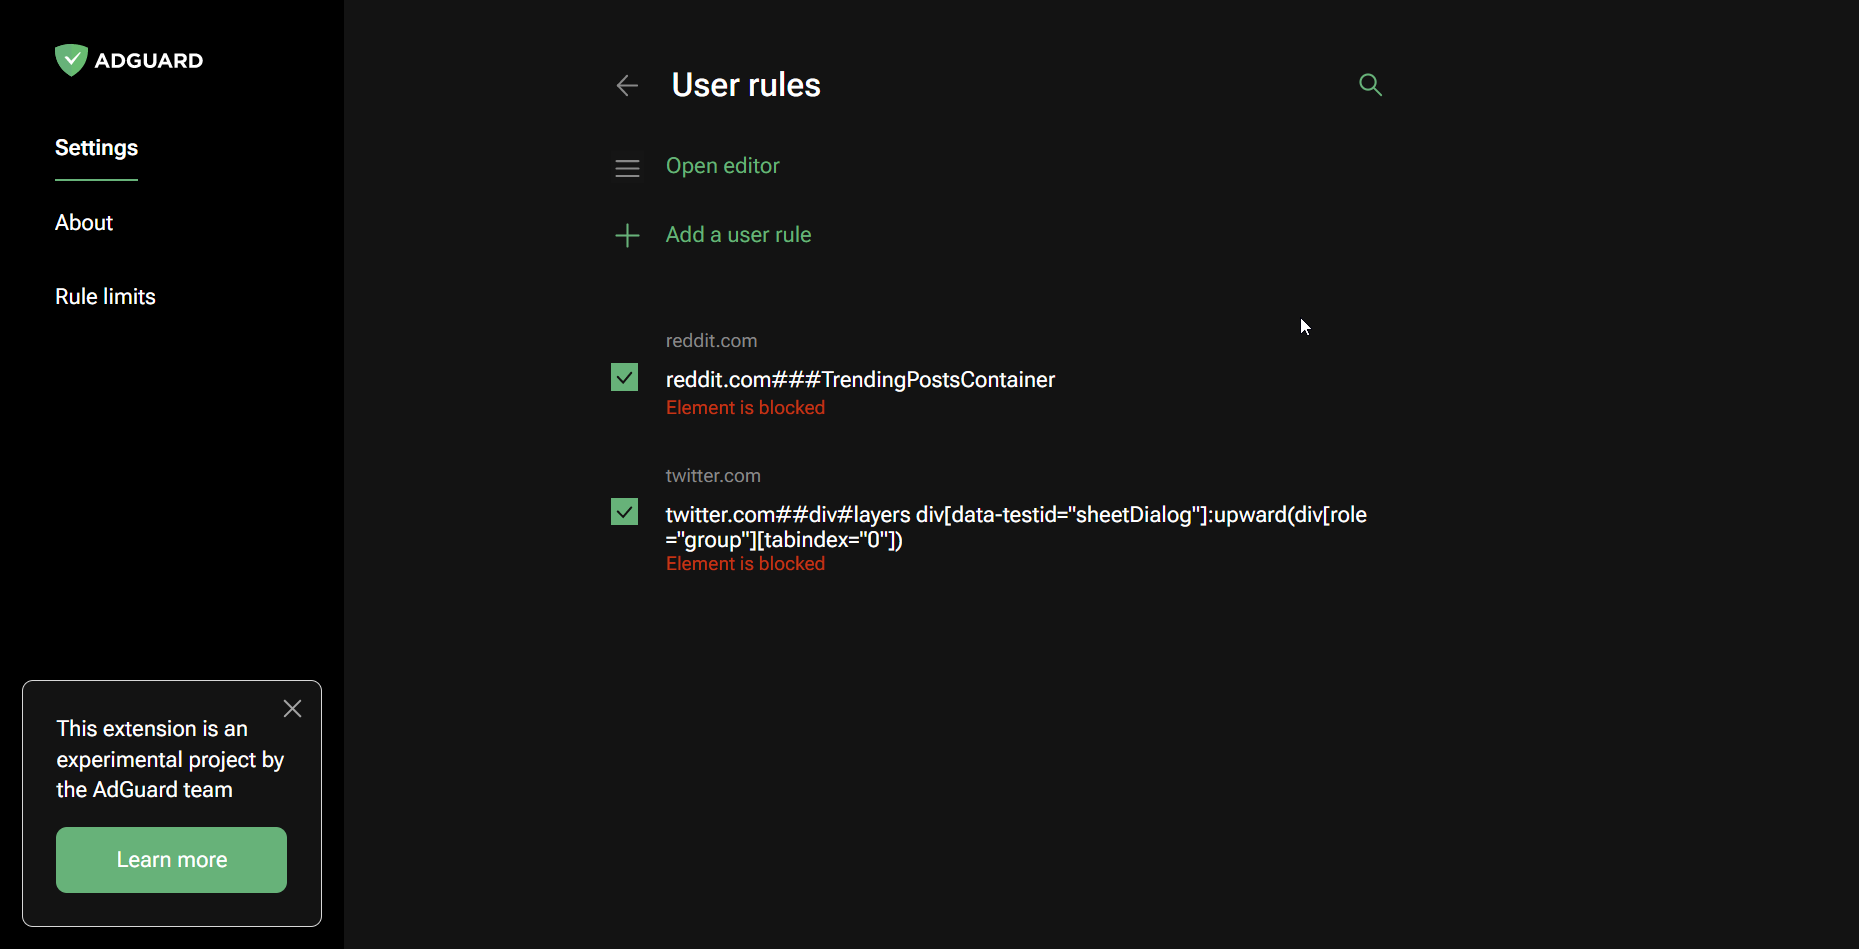Open the Settings section
The width and height of the screenshot is (1859, 949).
(x=96, y=148)
